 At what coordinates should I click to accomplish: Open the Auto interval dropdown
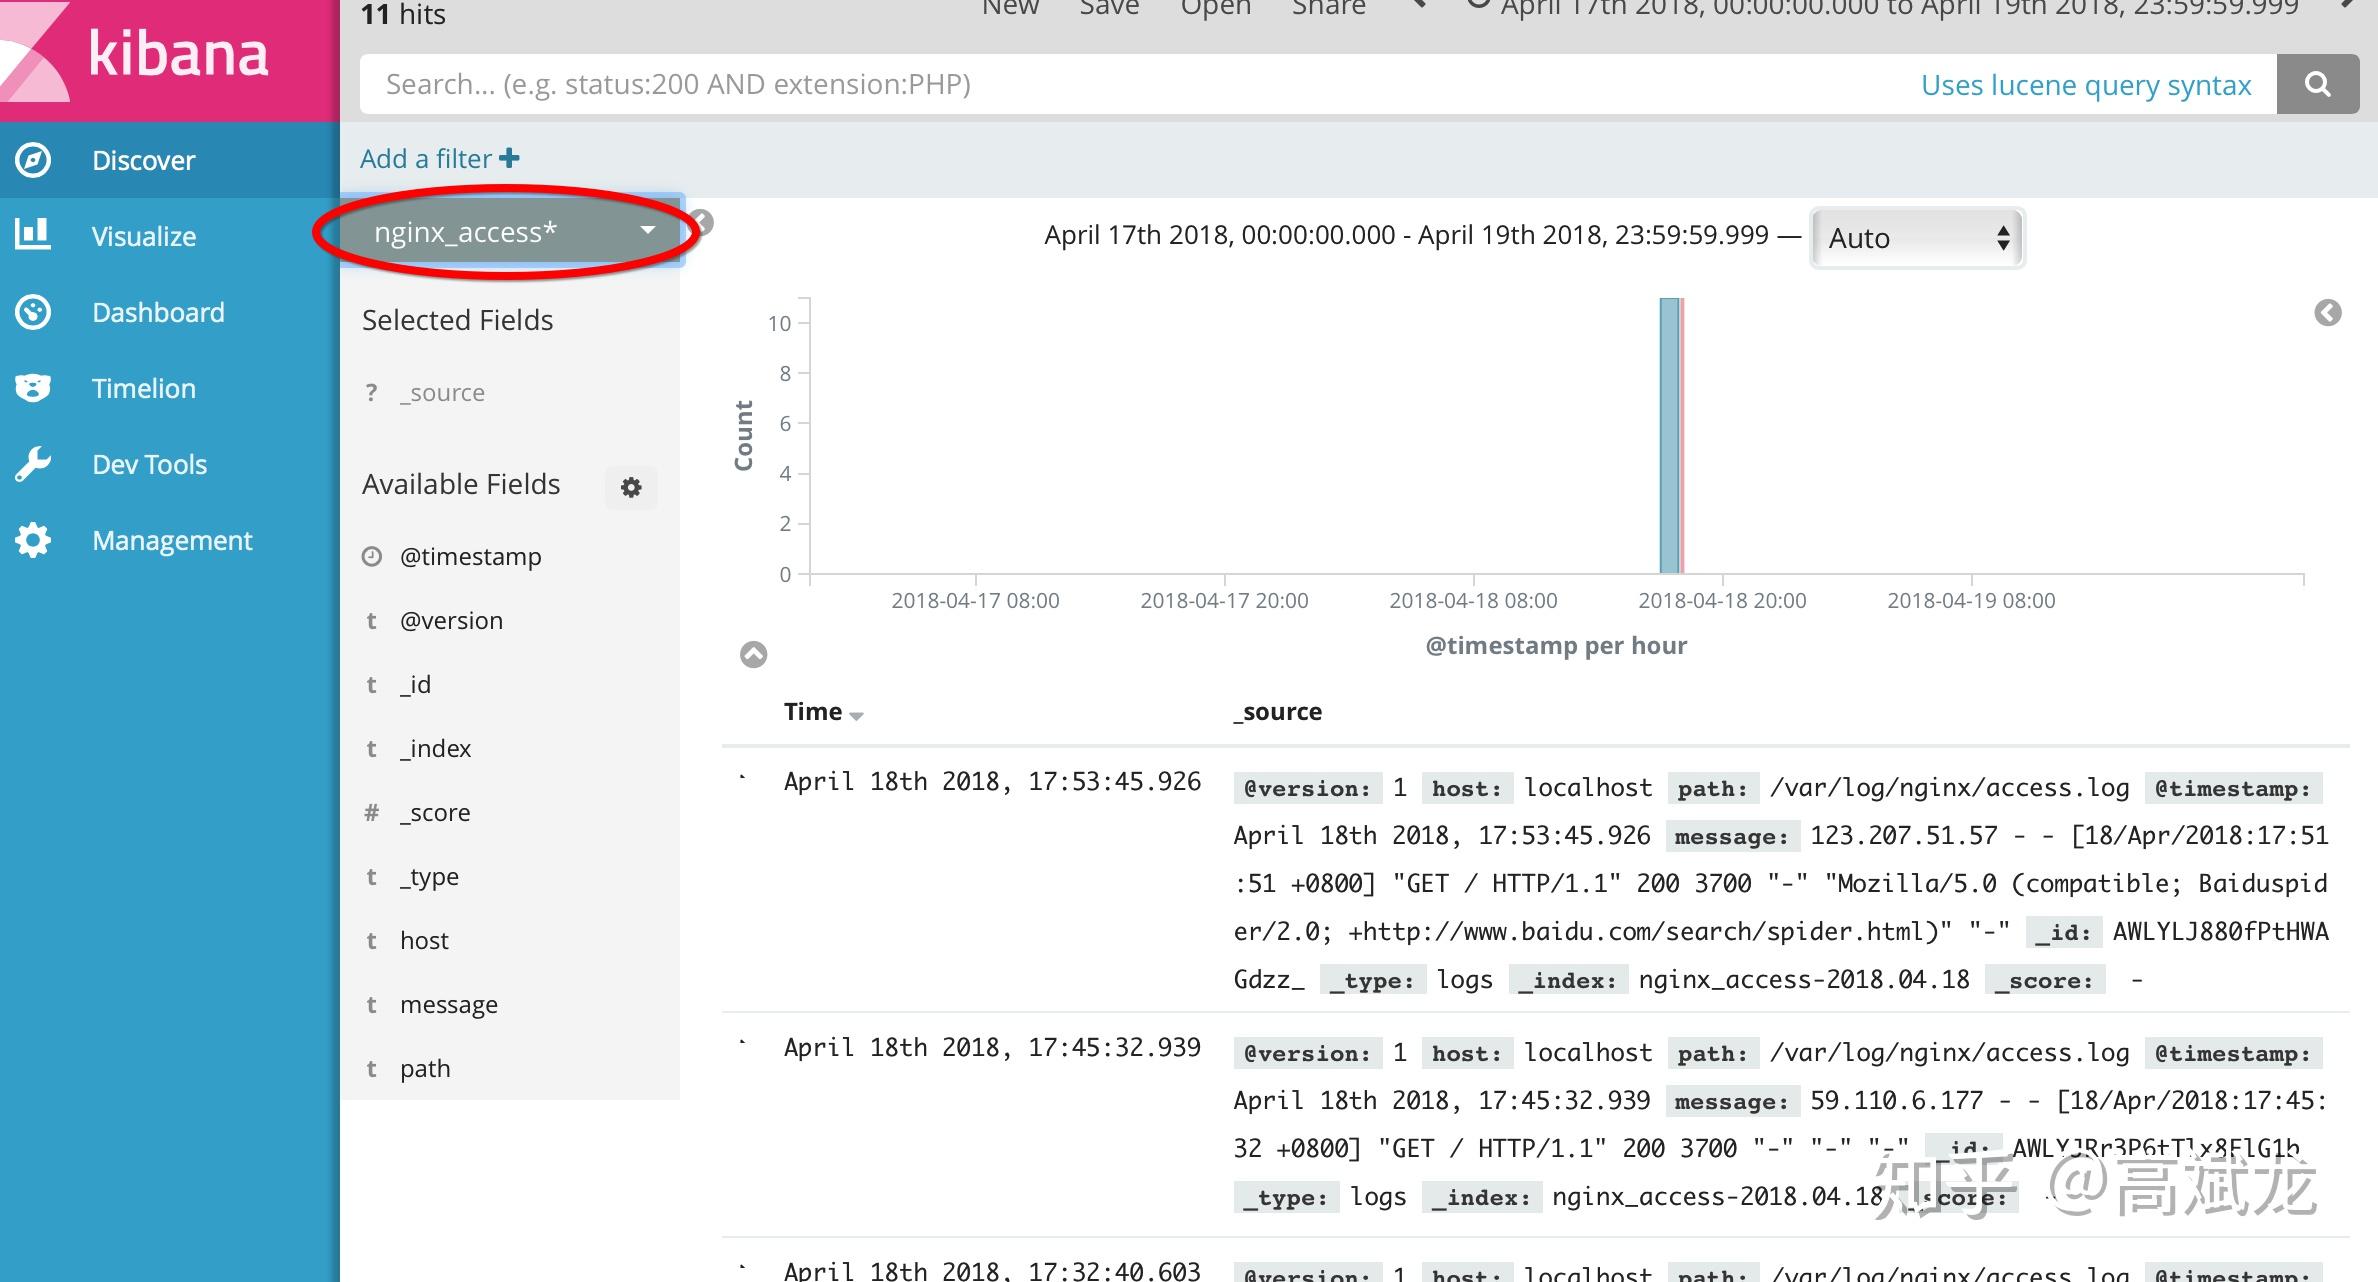point(1917,238)
